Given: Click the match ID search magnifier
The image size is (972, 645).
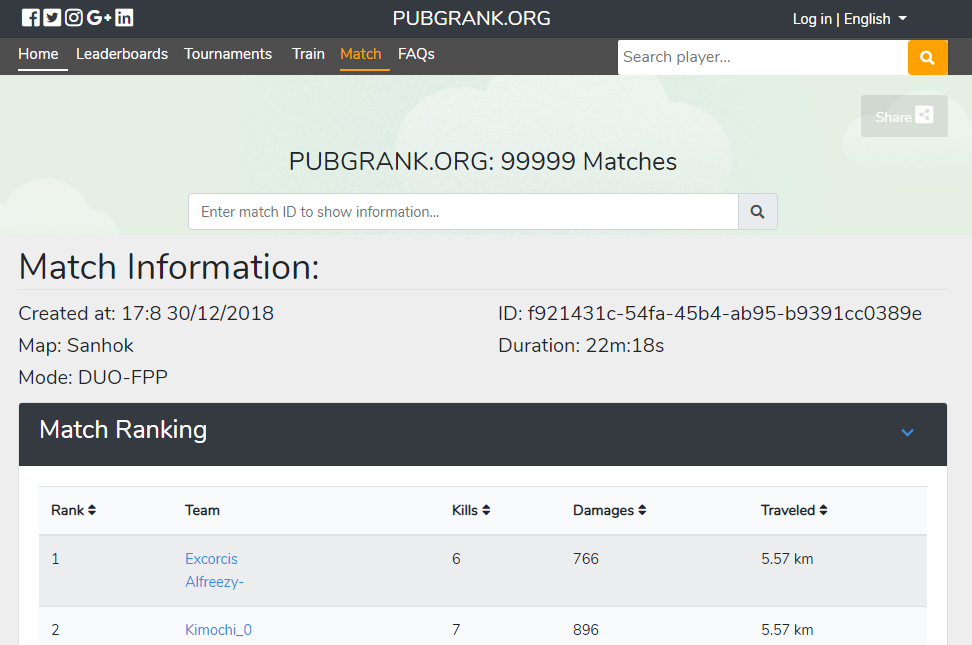Looking at the screenshot, I should pyautogui.click(x=756, y=211).
